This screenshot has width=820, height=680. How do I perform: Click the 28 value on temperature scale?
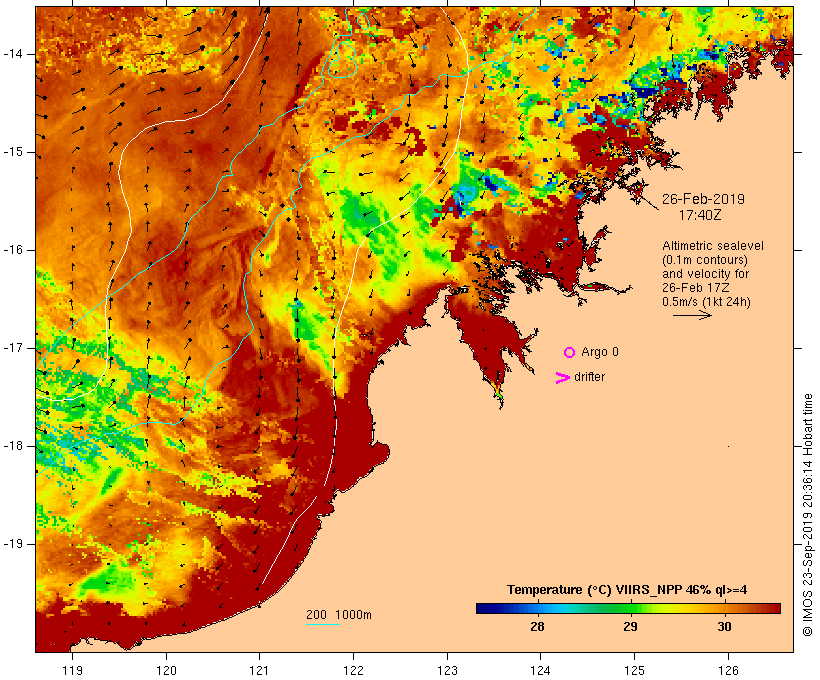[537, 626]
